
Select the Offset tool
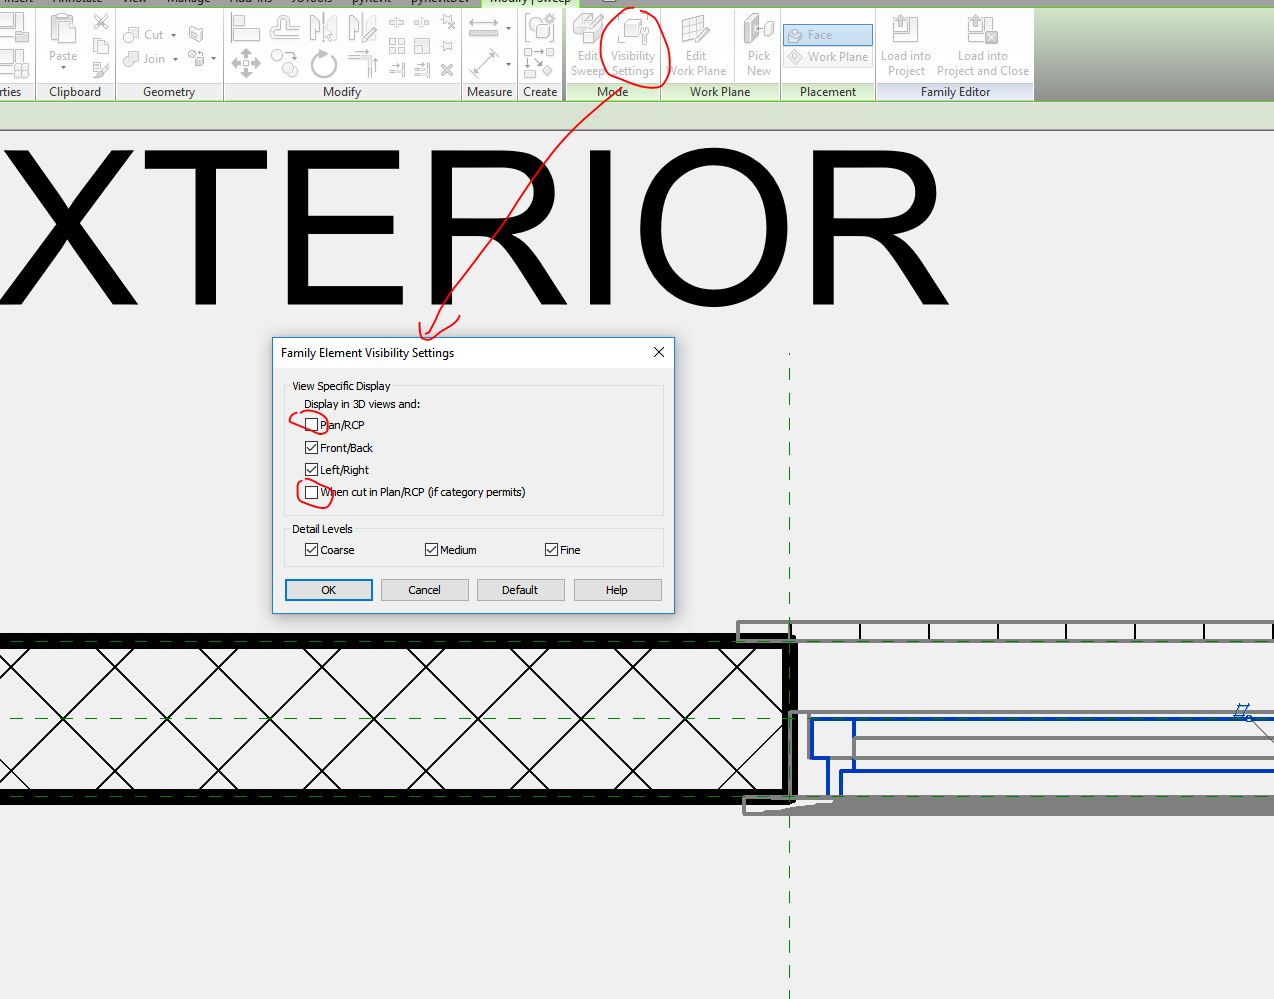click(x=284, y=27)
